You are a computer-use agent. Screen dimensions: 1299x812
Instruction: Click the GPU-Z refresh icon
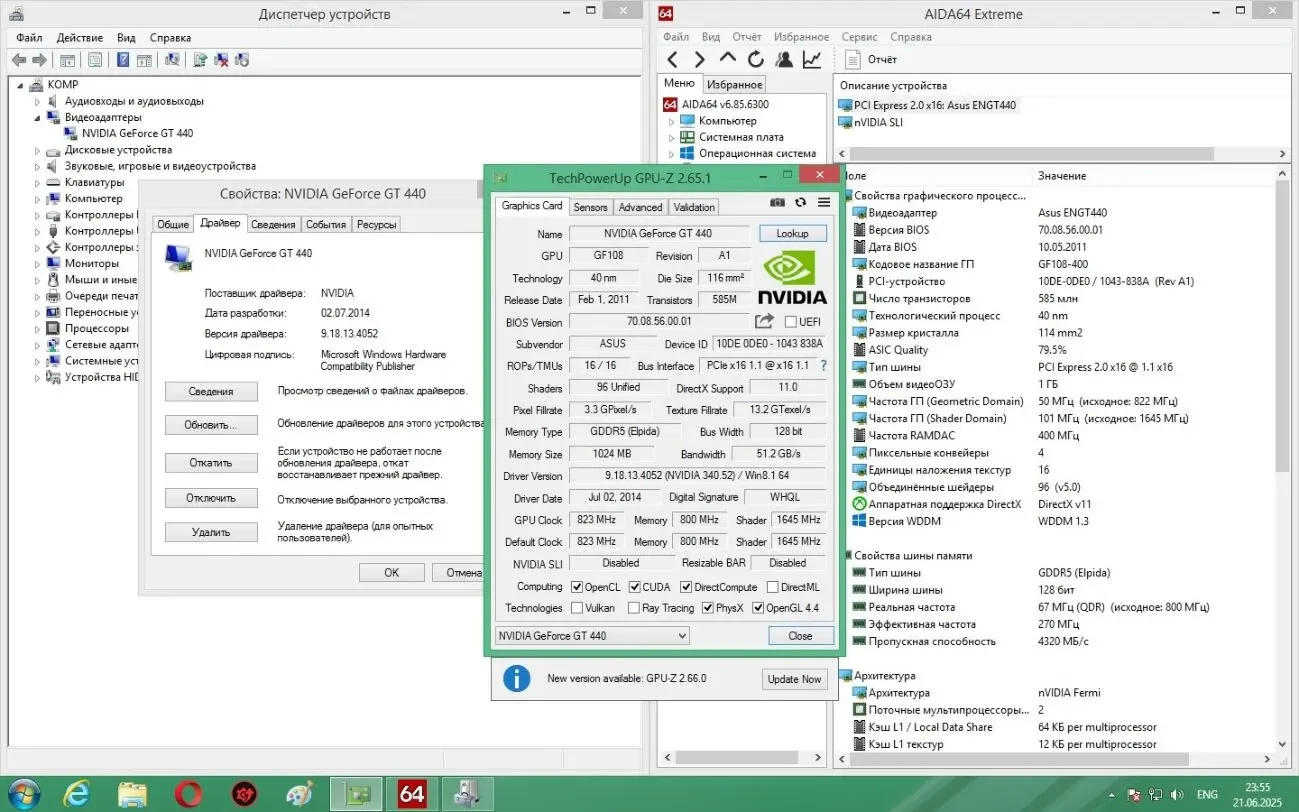[801, 202]
